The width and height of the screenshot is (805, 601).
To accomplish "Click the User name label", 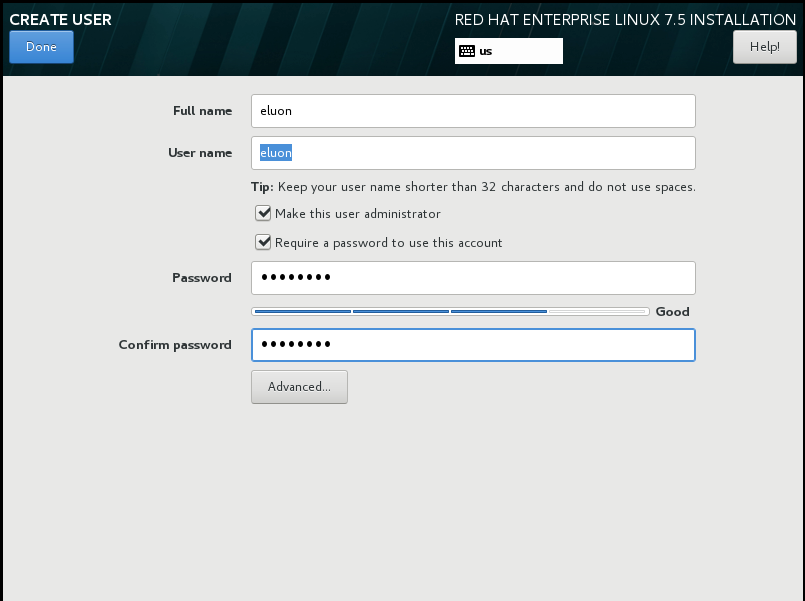I will pos(200,153).
